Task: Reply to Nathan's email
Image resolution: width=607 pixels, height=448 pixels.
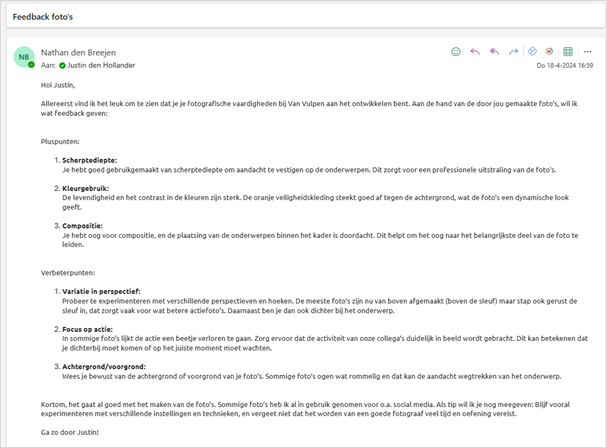Action: click(475, 51)
